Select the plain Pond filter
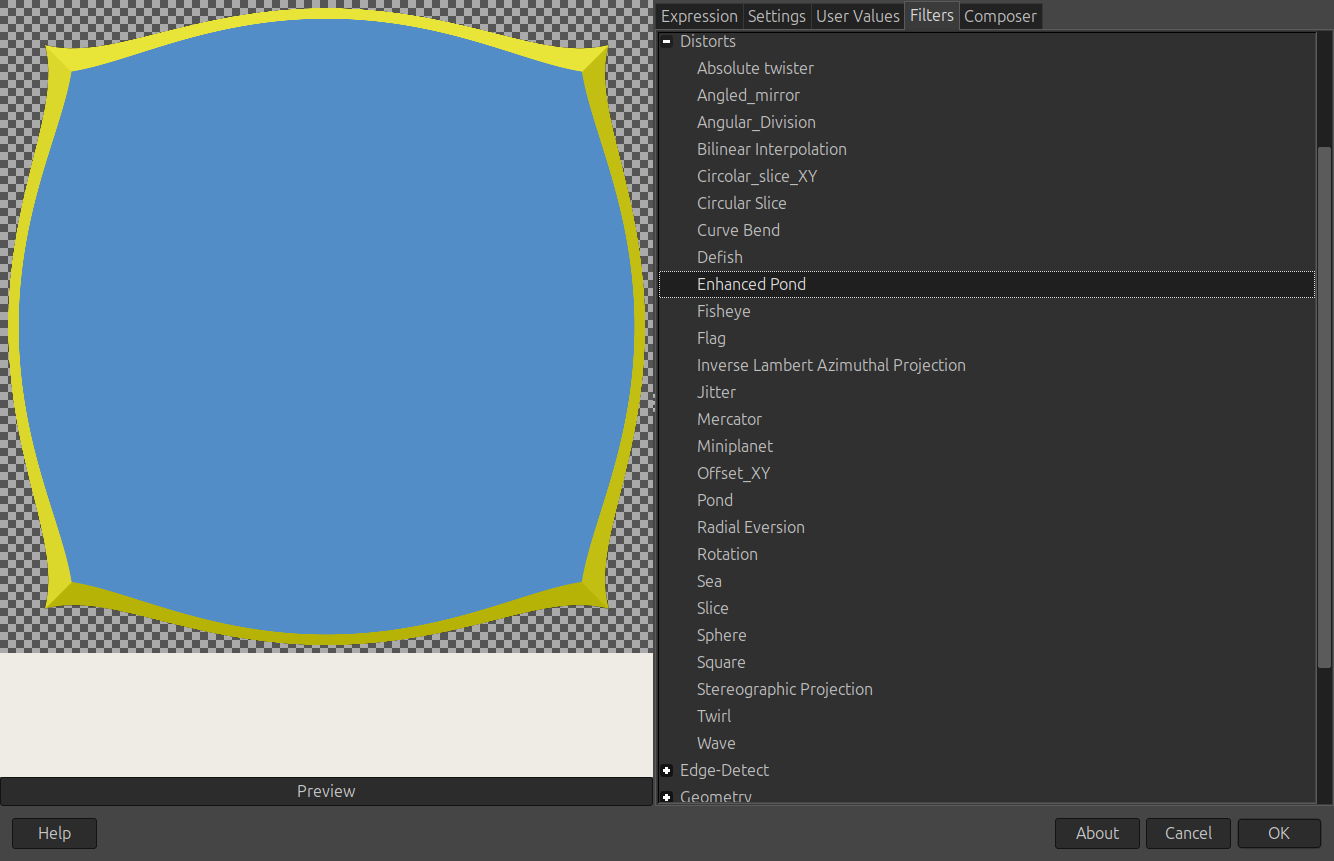This screenshot has width=1334, height=861. tap(715, 500)
